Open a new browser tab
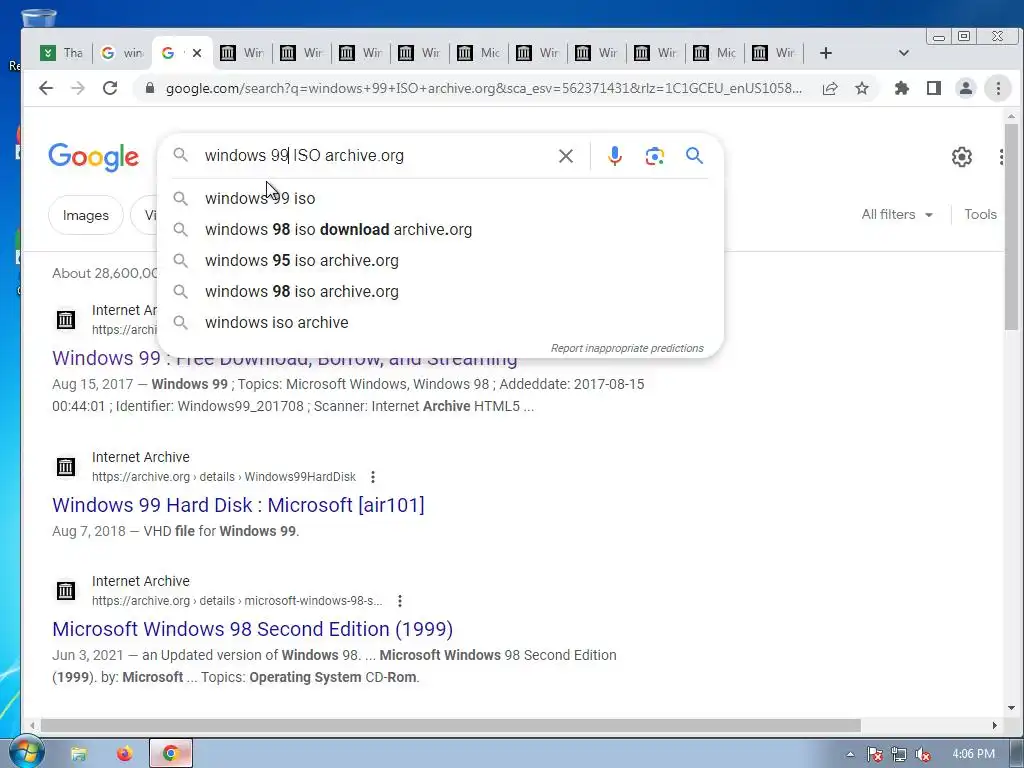This screenshot has width=1024, height=768. [825, 53]
